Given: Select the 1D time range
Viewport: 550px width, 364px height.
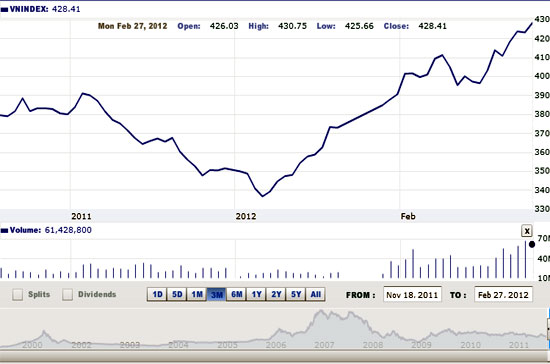Looking at the screenshot, I should pyautogui.click(x=157, y=294).
